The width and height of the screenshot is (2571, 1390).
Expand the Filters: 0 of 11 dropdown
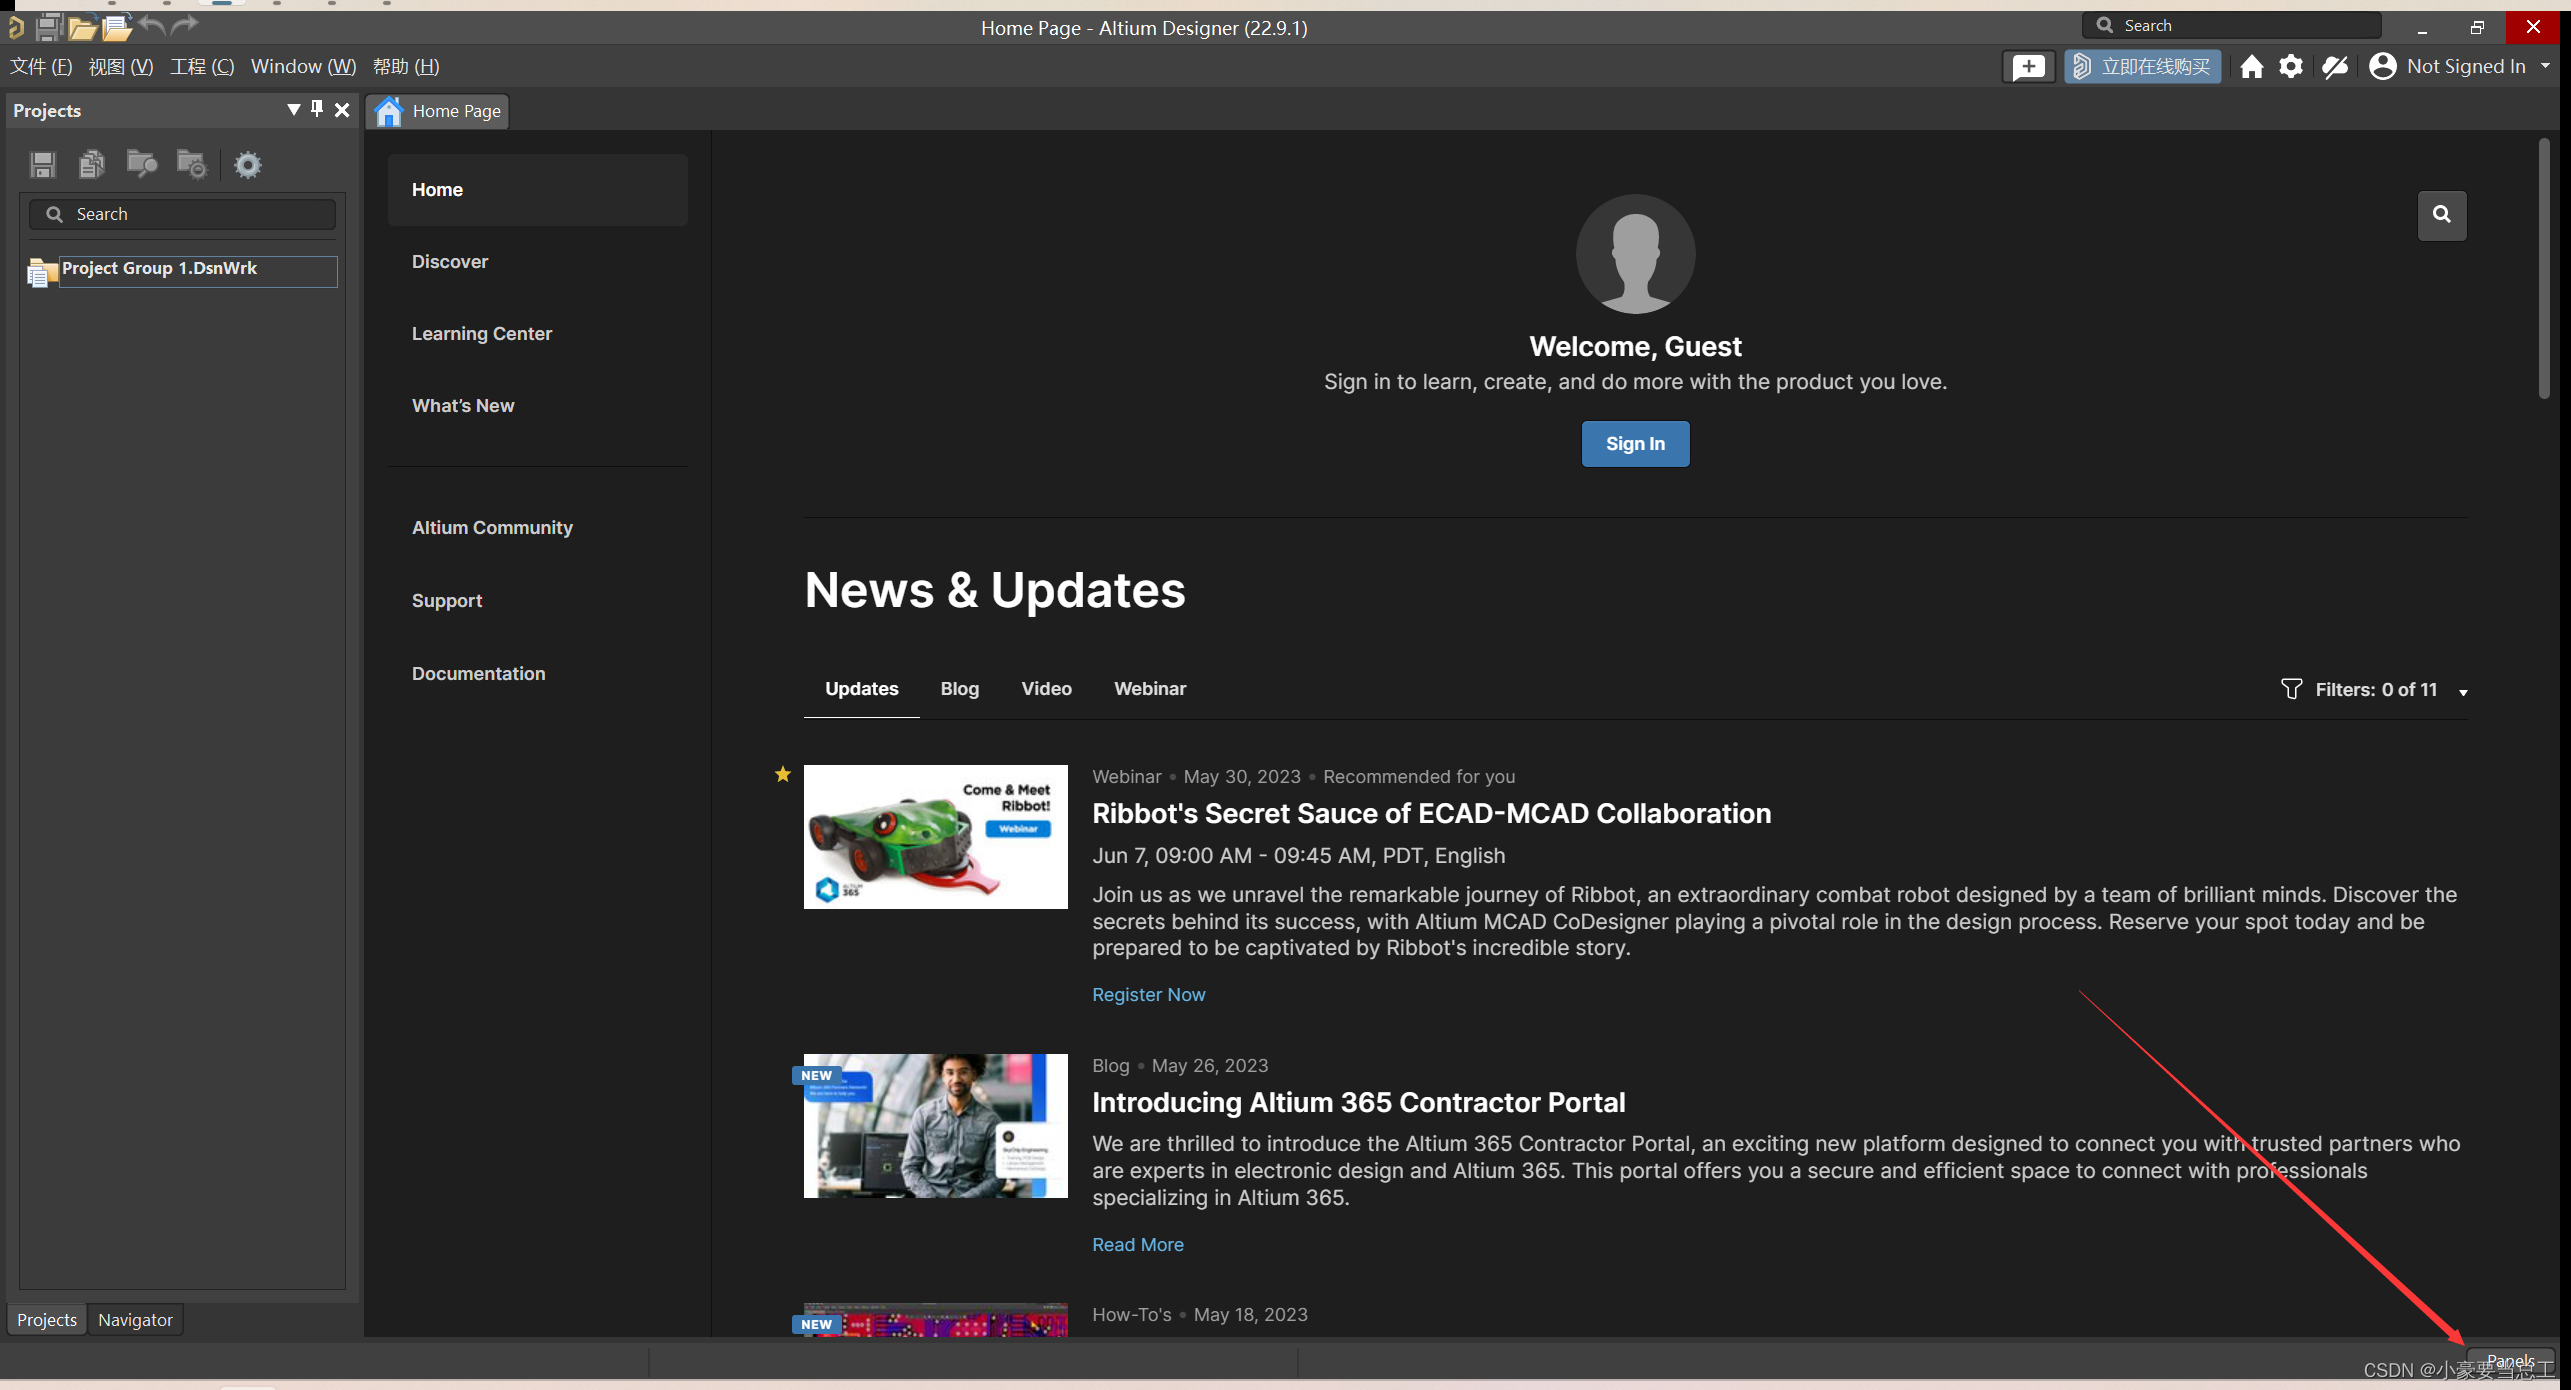click(2463, 692)
